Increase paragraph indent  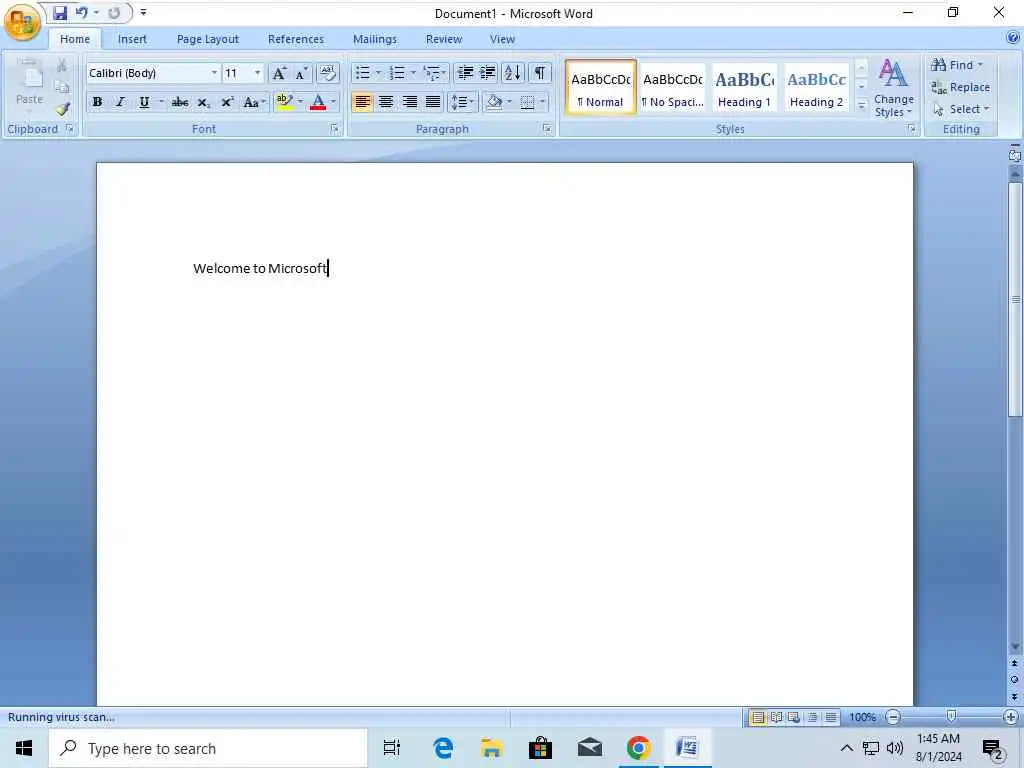488,72
